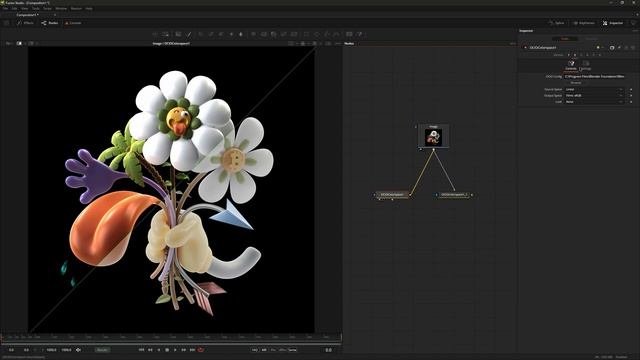Open the viewer Fit zoom dropdown

[9, 43]
